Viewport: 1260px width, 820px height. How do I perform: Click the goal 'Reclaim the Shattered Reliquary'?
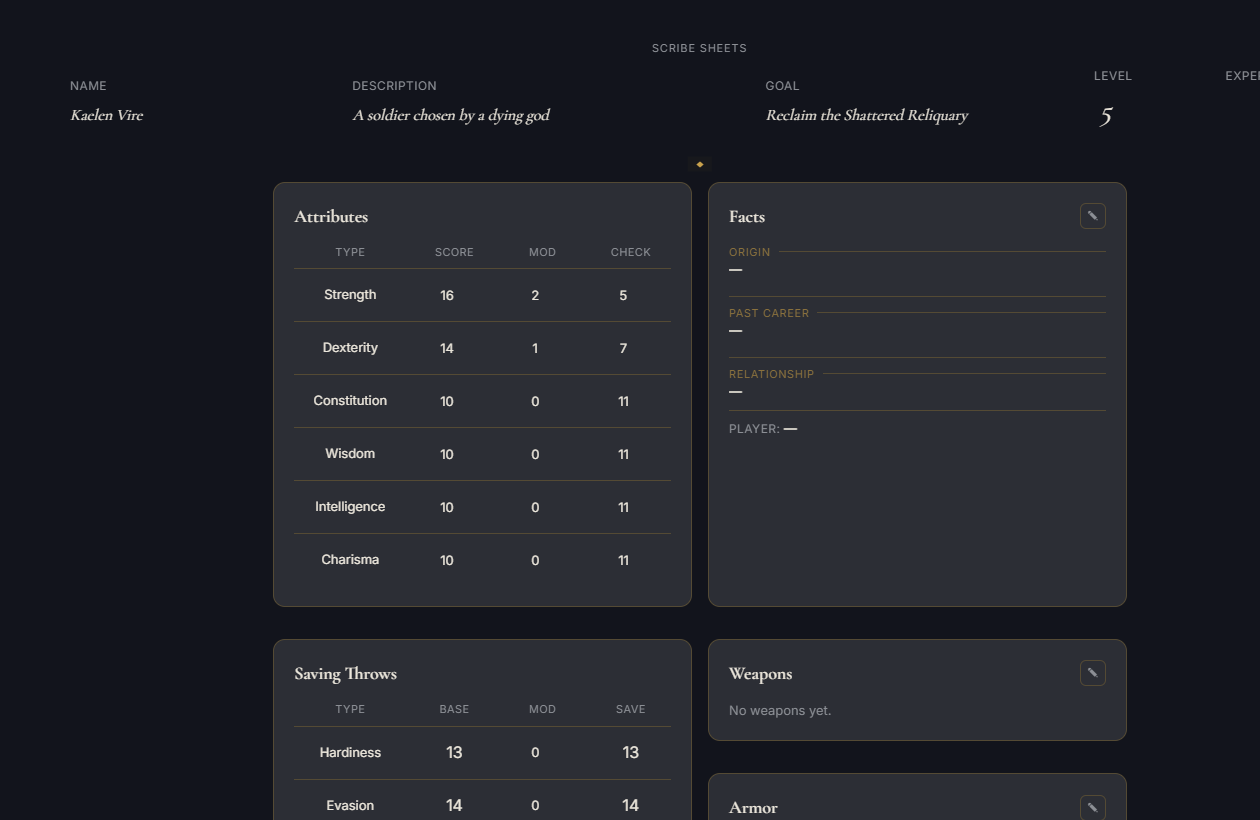click(x=867, y=115)
